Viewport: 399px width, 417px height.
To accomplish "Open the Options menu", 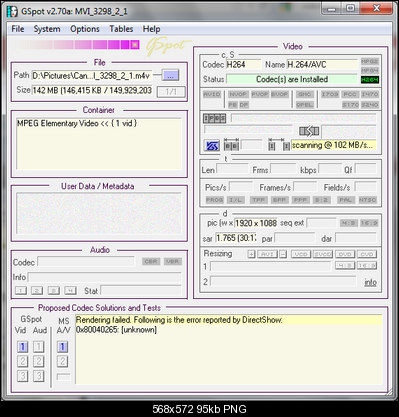I will click(x=85, y=29).
